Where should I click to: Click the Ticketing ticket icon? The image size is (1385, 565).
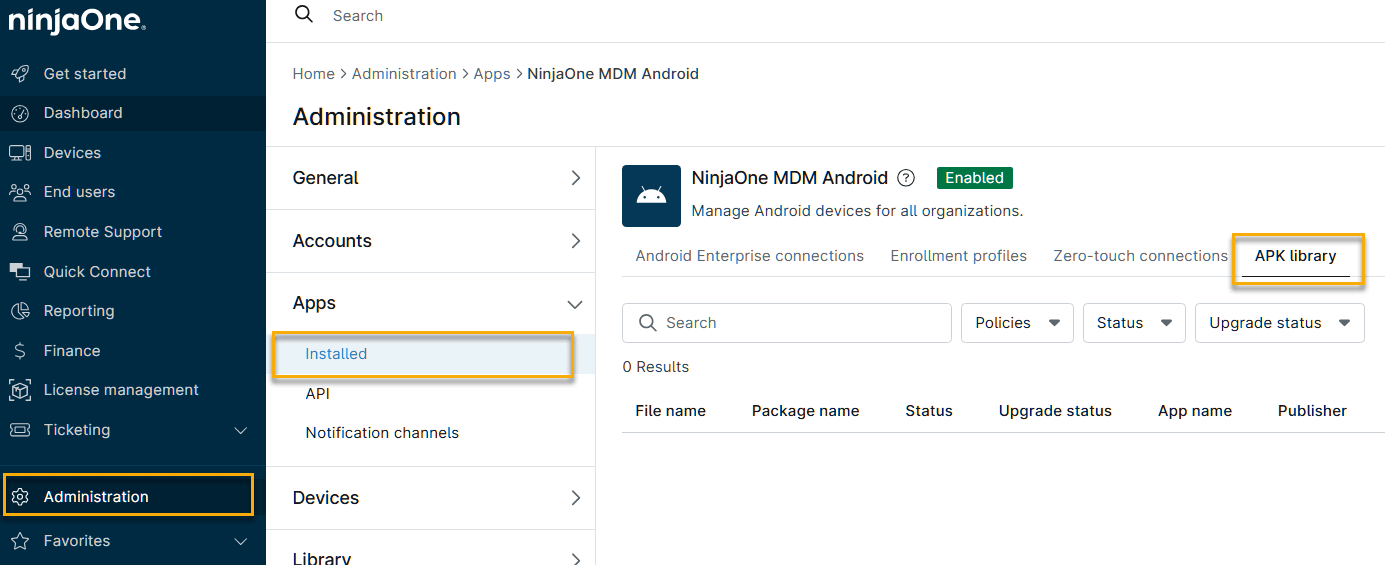coord(20,430)
